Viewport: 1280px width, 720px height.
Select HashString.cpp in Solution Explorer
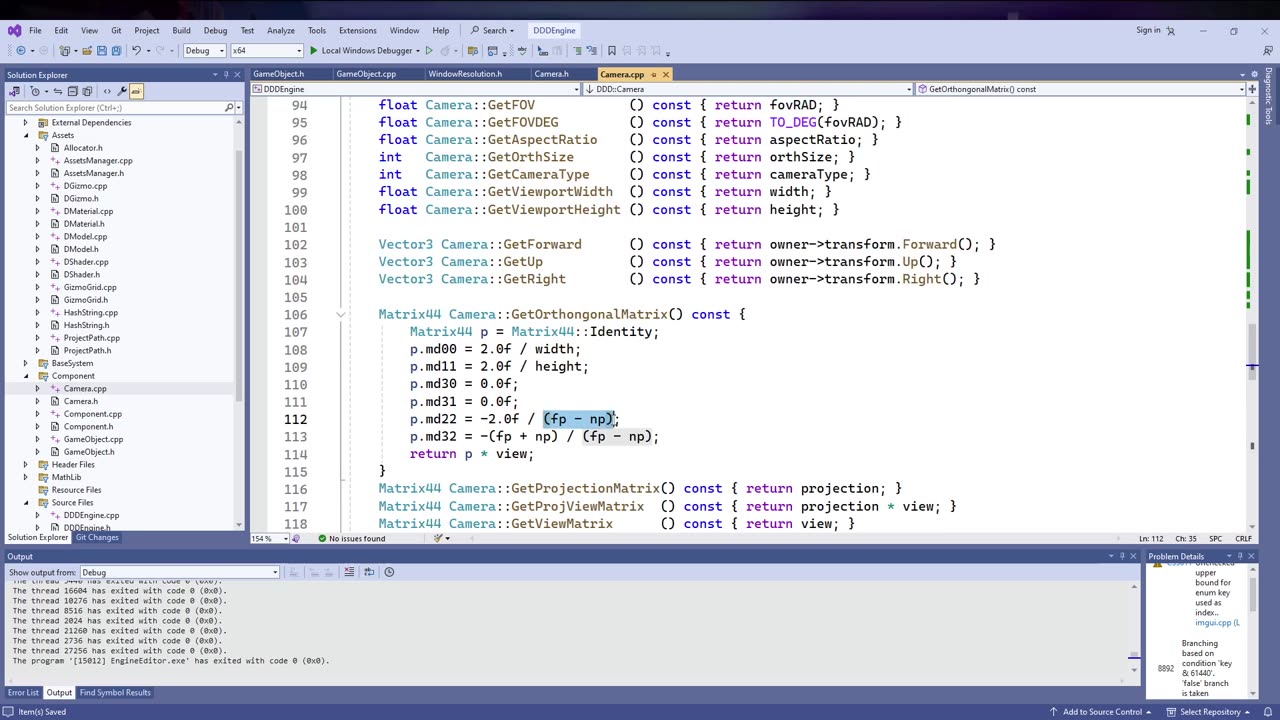tap(90, 313)
